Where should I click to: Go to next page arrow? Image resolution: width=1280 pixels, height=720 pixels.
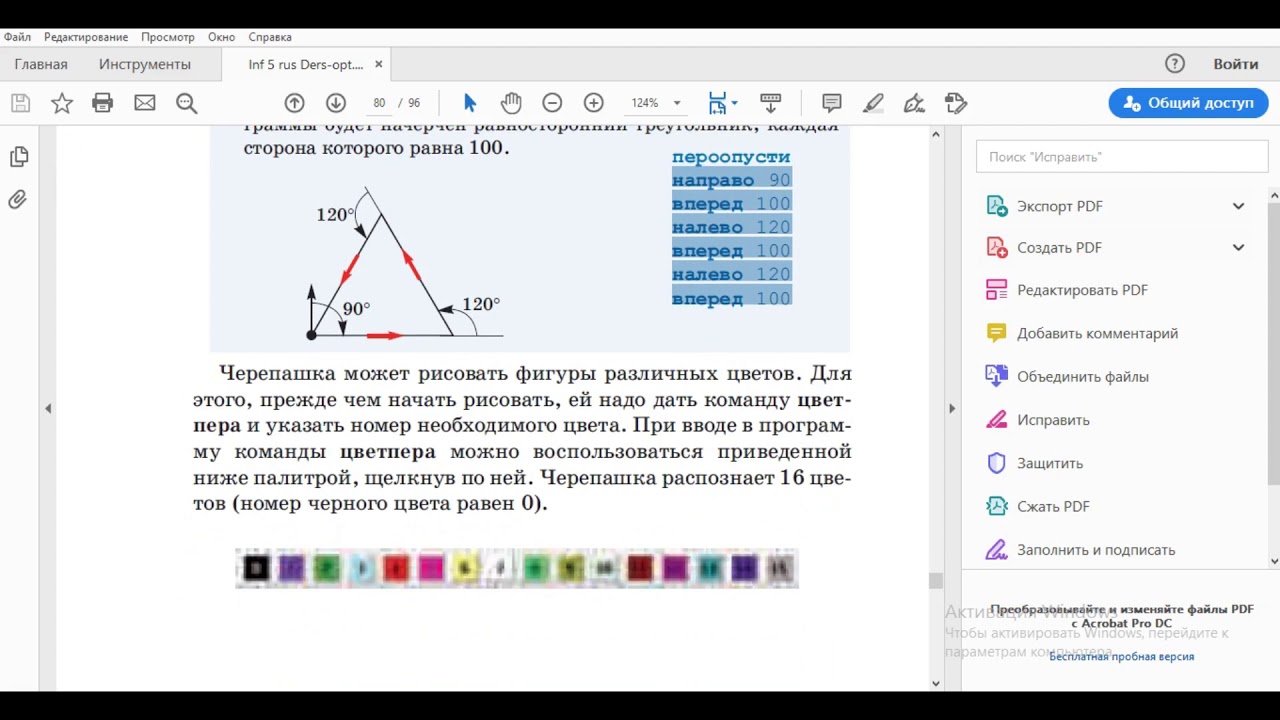click(x=336, y=103)
